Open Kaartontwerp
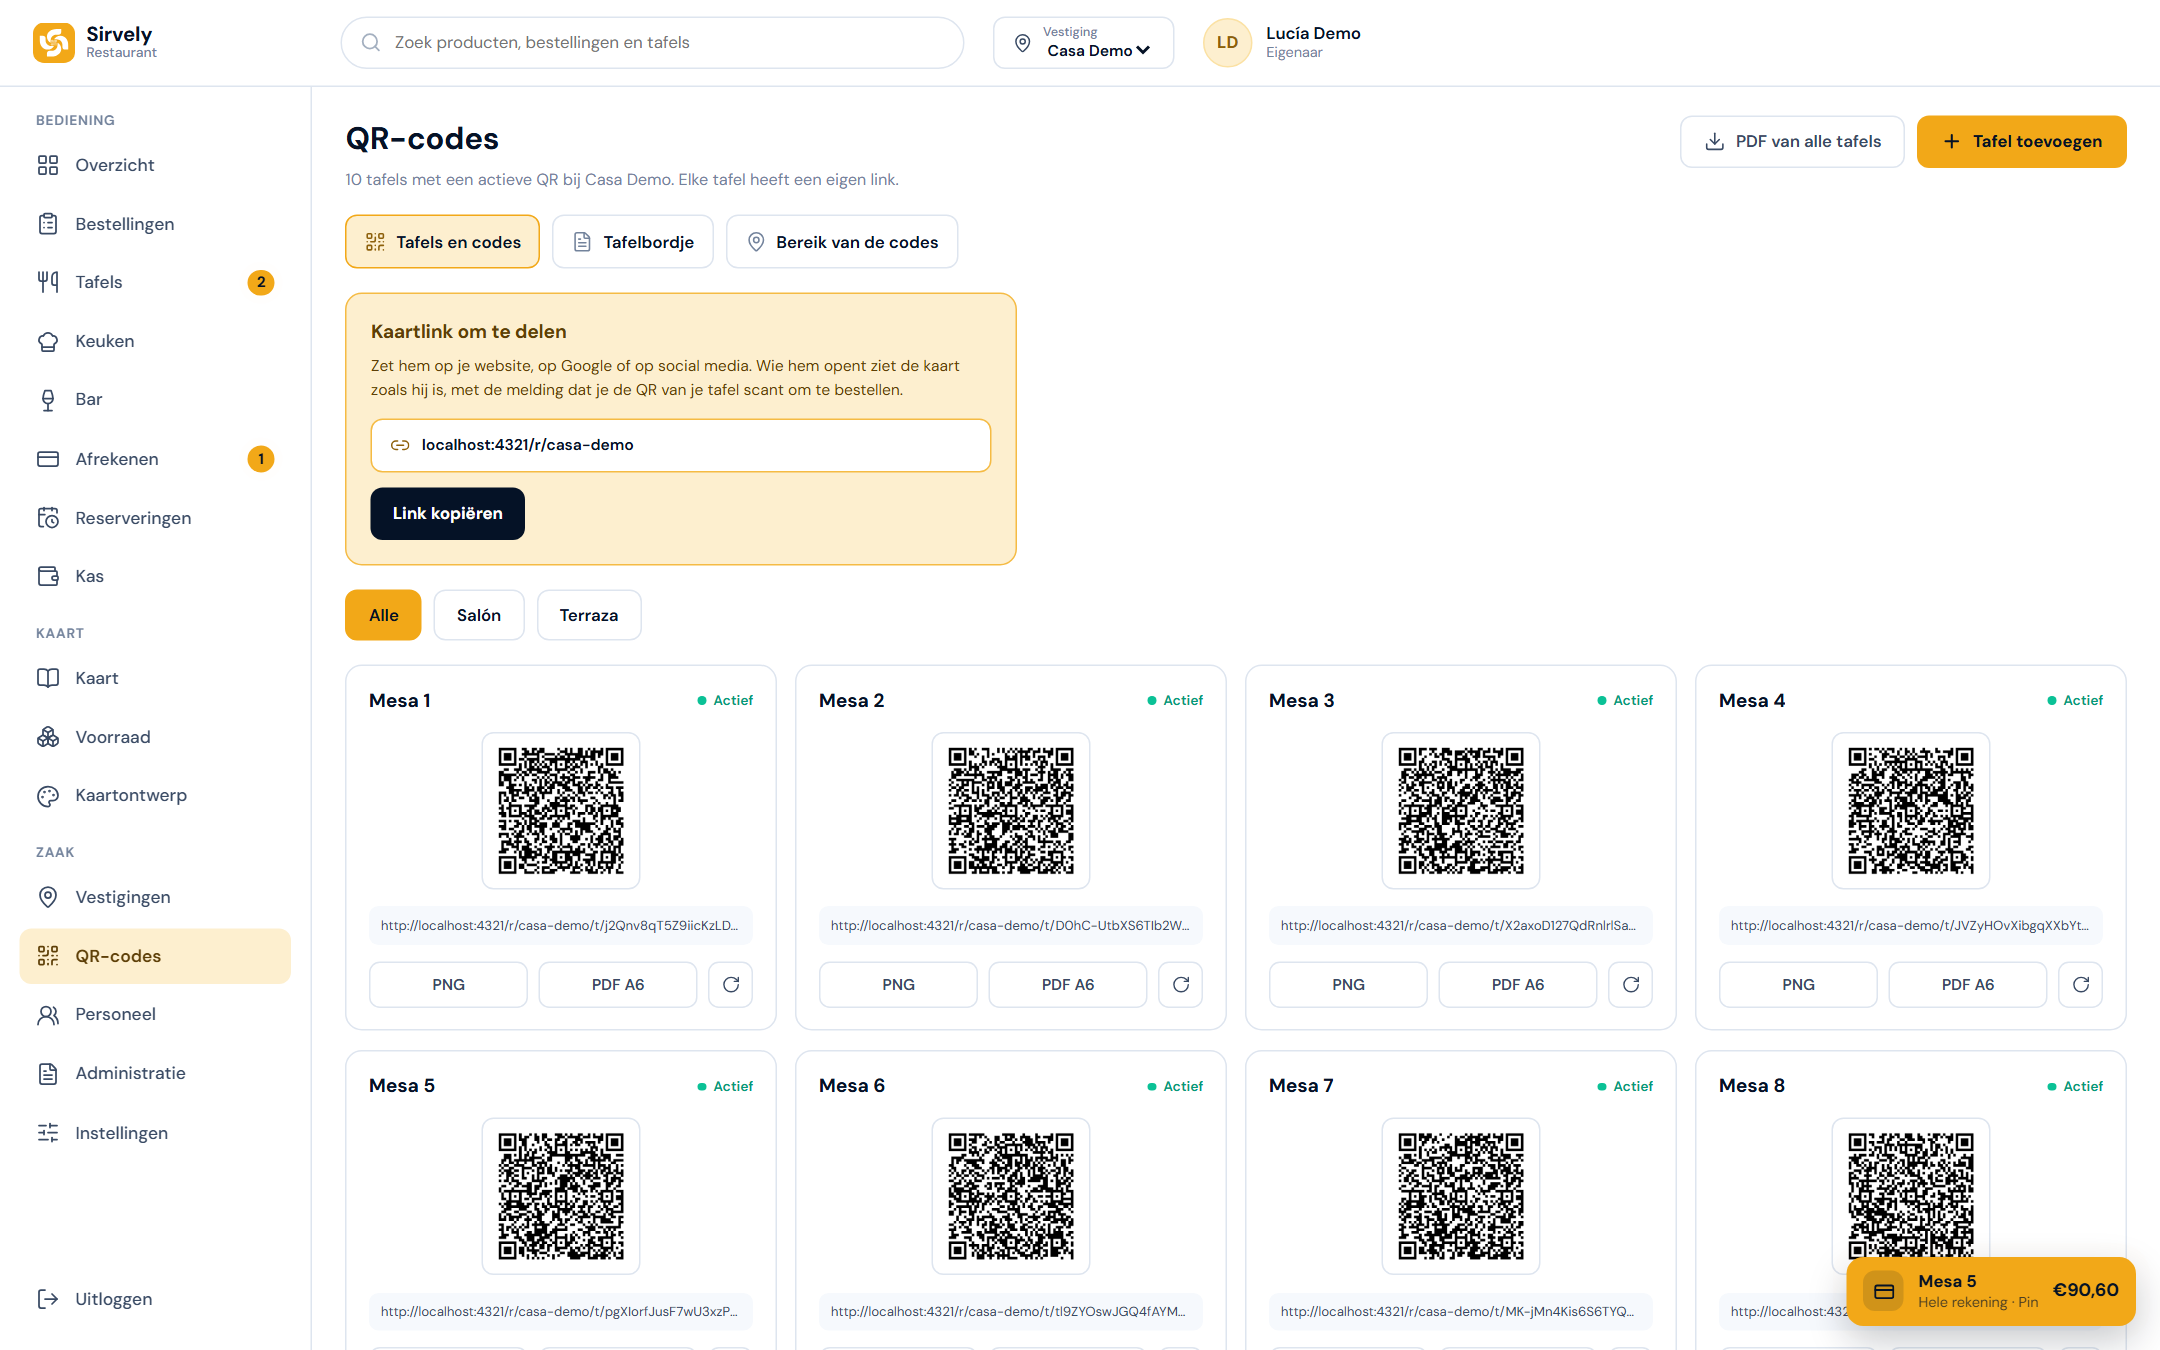Screen dimensions: 2160x1350 [x=155, y=796]
